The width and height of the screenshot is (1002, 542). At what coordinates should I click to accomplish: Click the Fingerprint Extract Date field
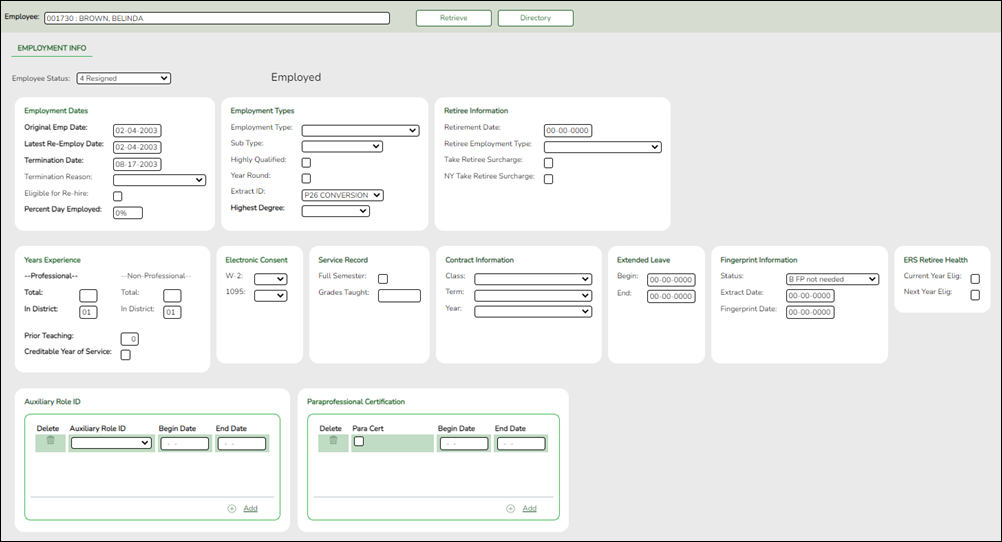coord(810,296)
